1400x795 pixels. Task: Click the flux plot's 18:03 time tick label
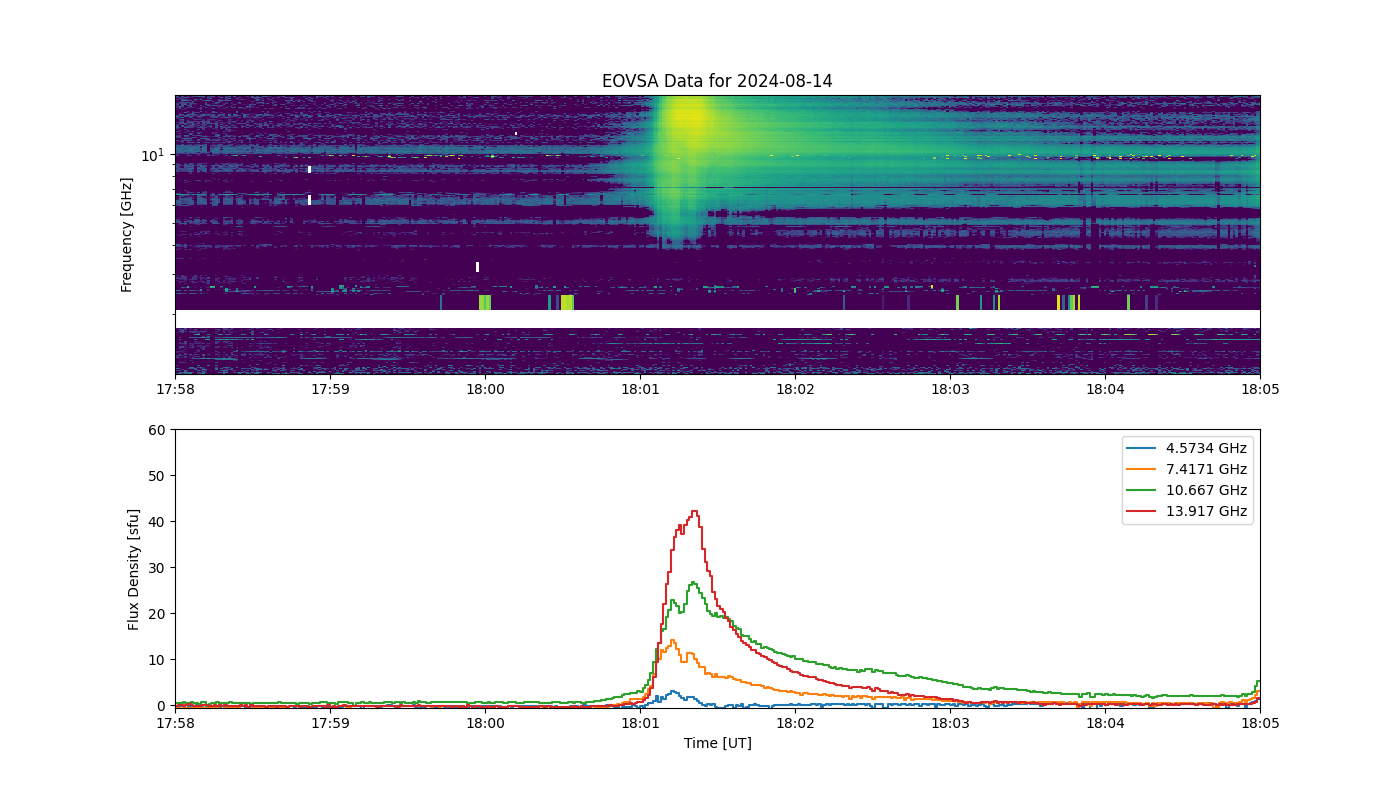[950, 723]
